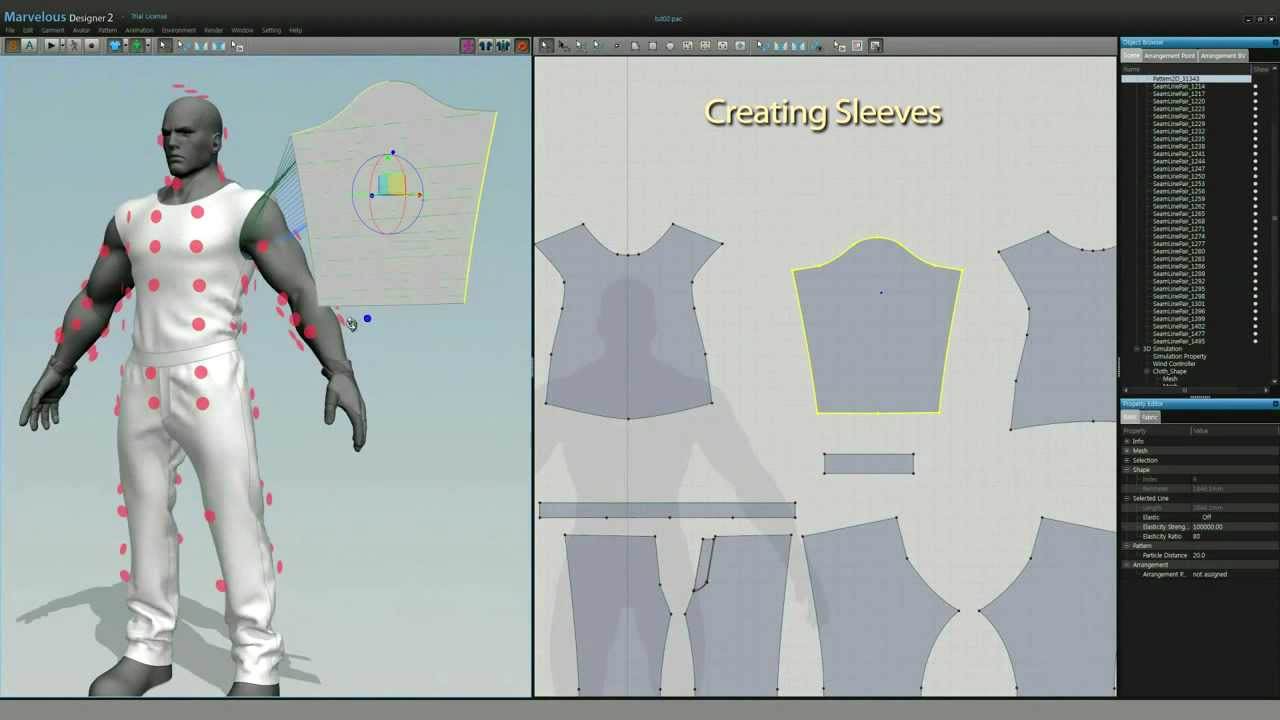
Task: Open the Fabric tab in Property Editor
Action: coord(1150,417)
